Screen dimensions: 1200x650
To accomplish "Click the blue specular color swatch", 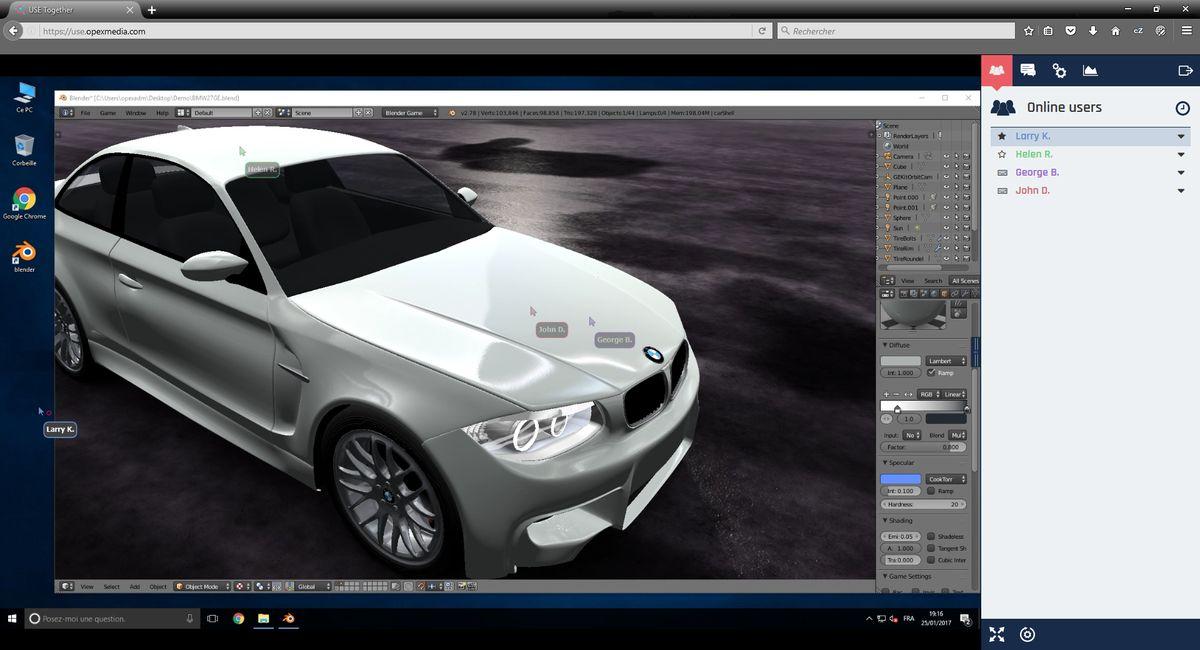I will (x=900, y=479).
